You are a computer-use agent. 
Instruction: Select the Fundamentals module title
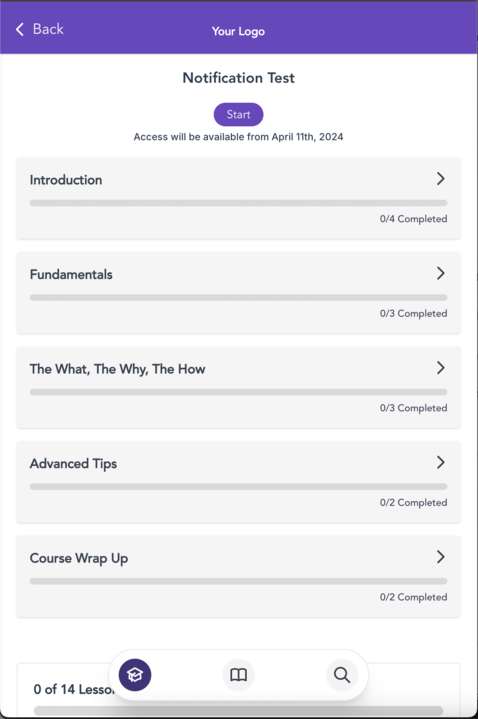tap(71, 274)
